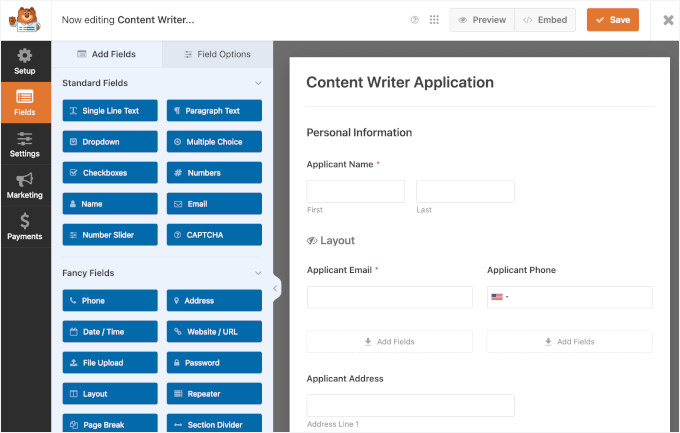Open the phone country flag dropdown
The image size is (680, 433).
coord(499,297)
